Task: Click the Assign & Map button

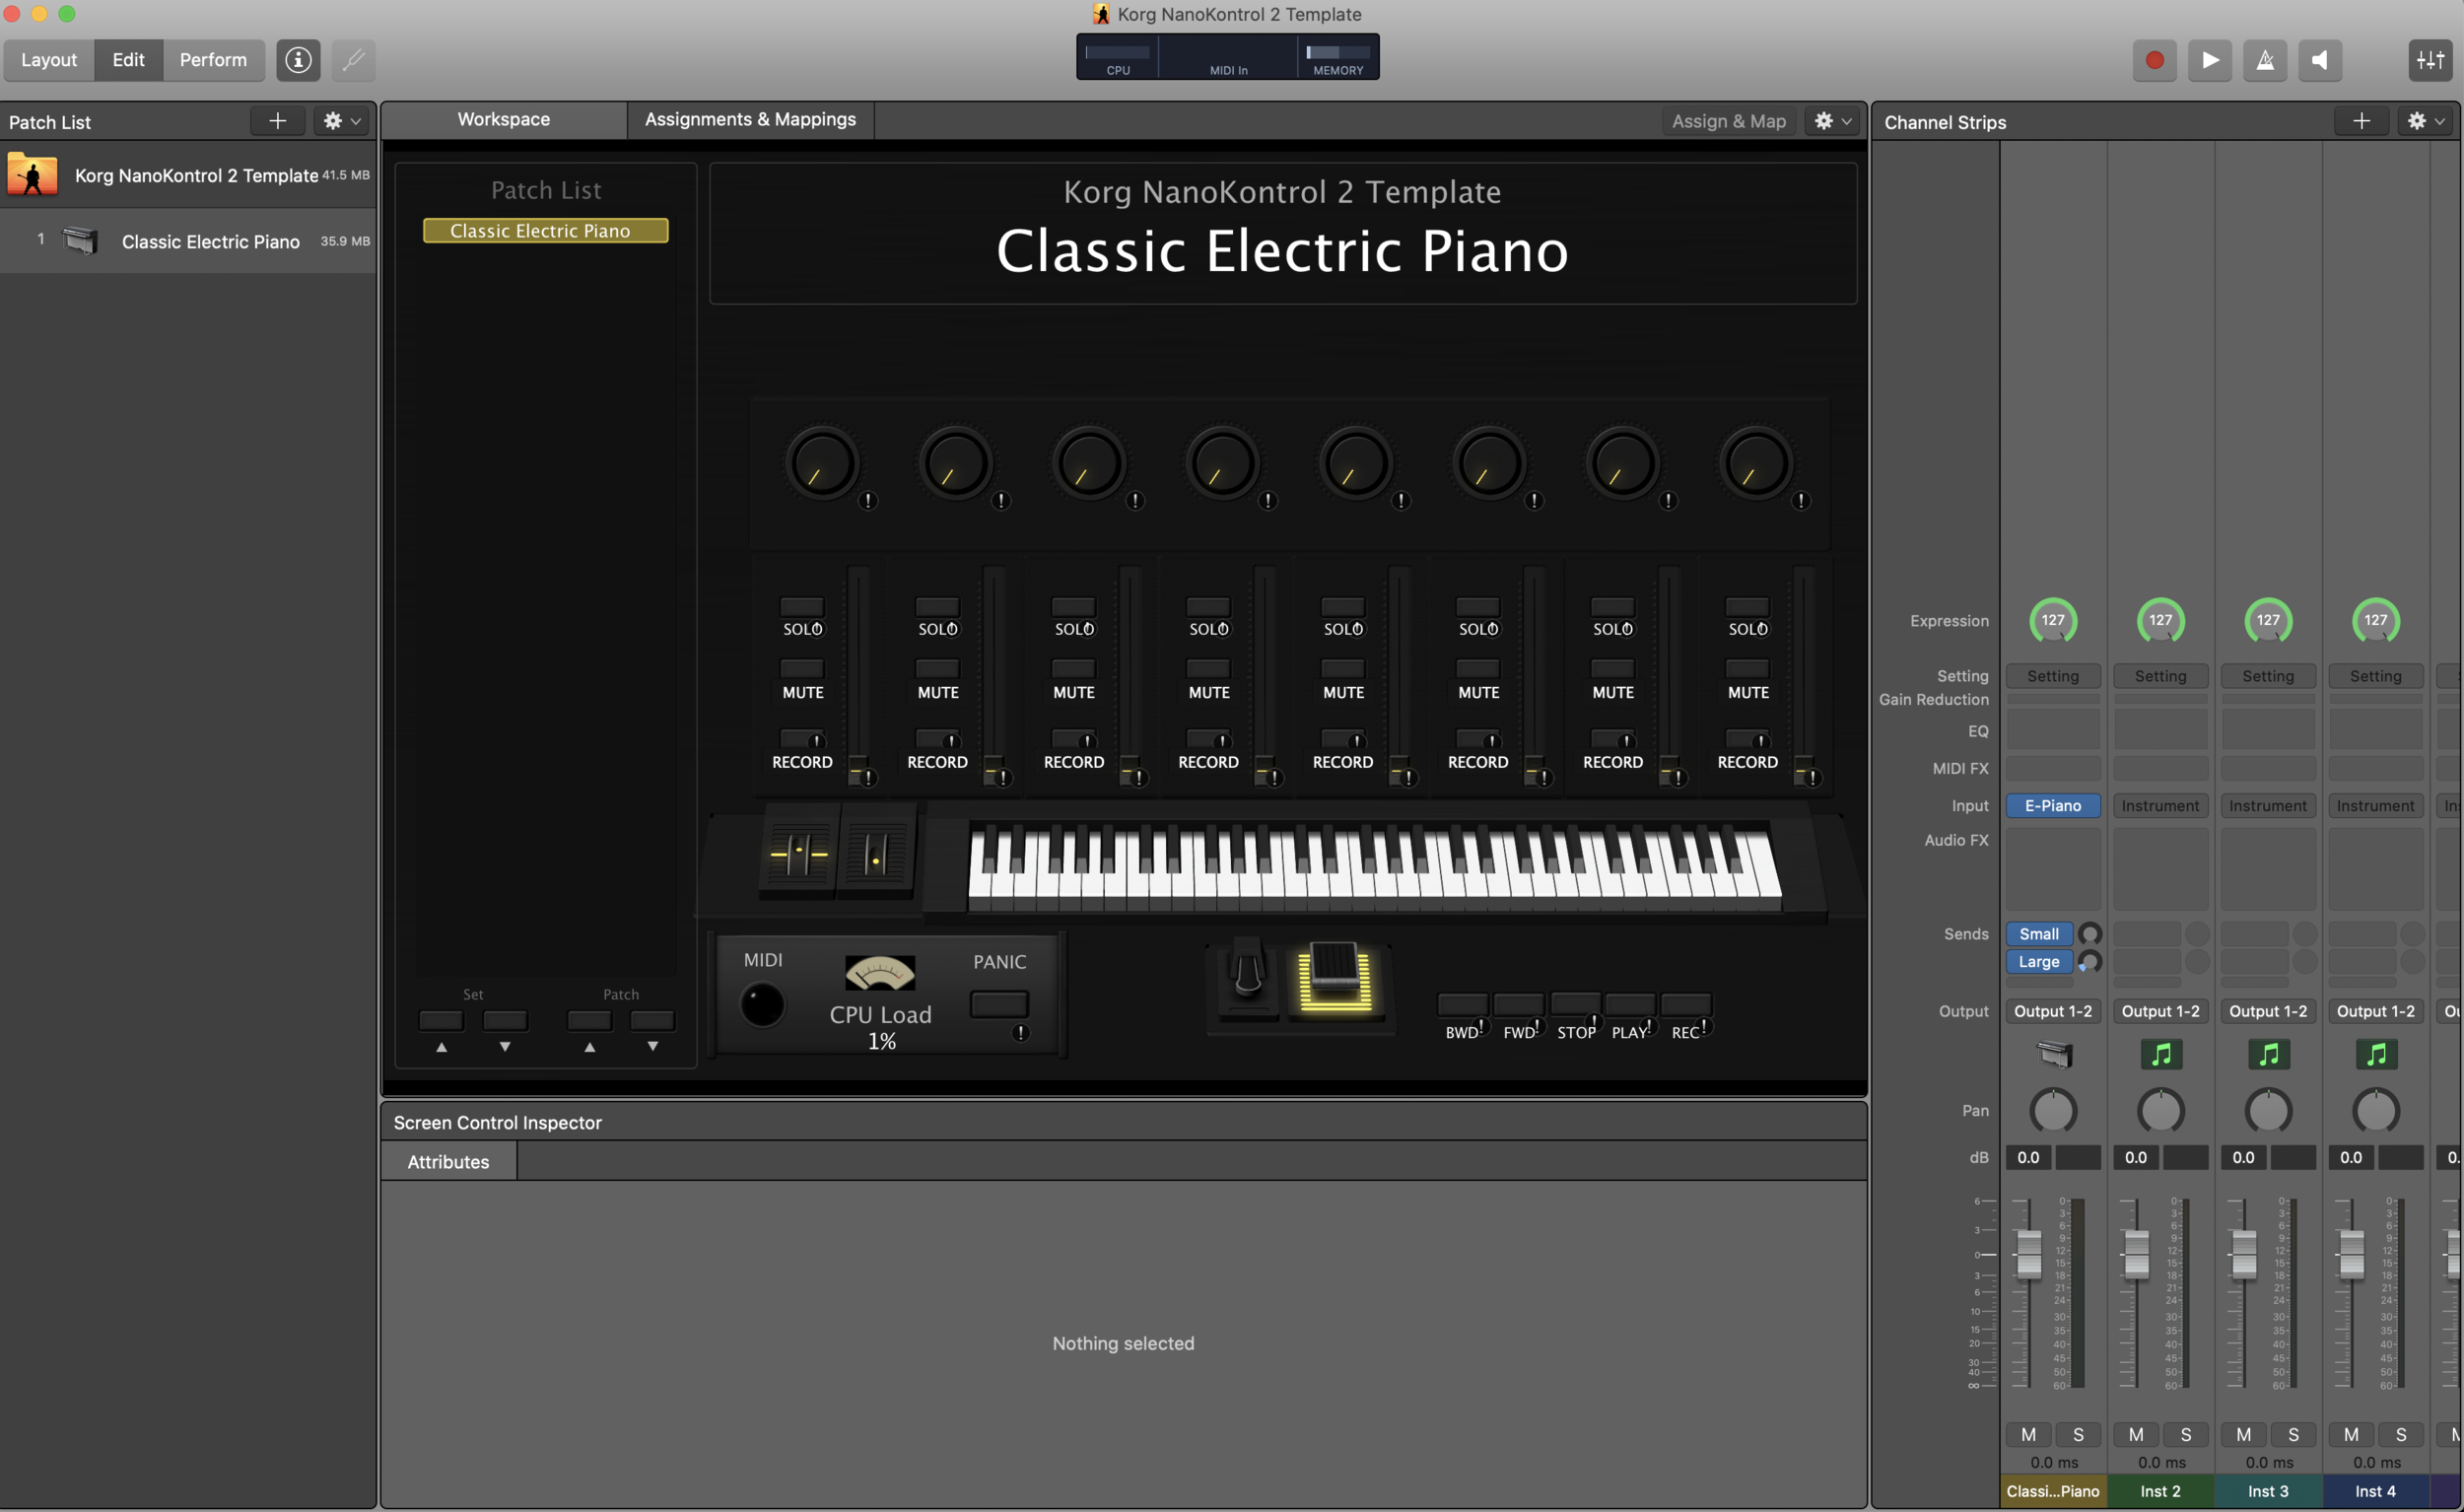Action: [x=1729, y=121]
